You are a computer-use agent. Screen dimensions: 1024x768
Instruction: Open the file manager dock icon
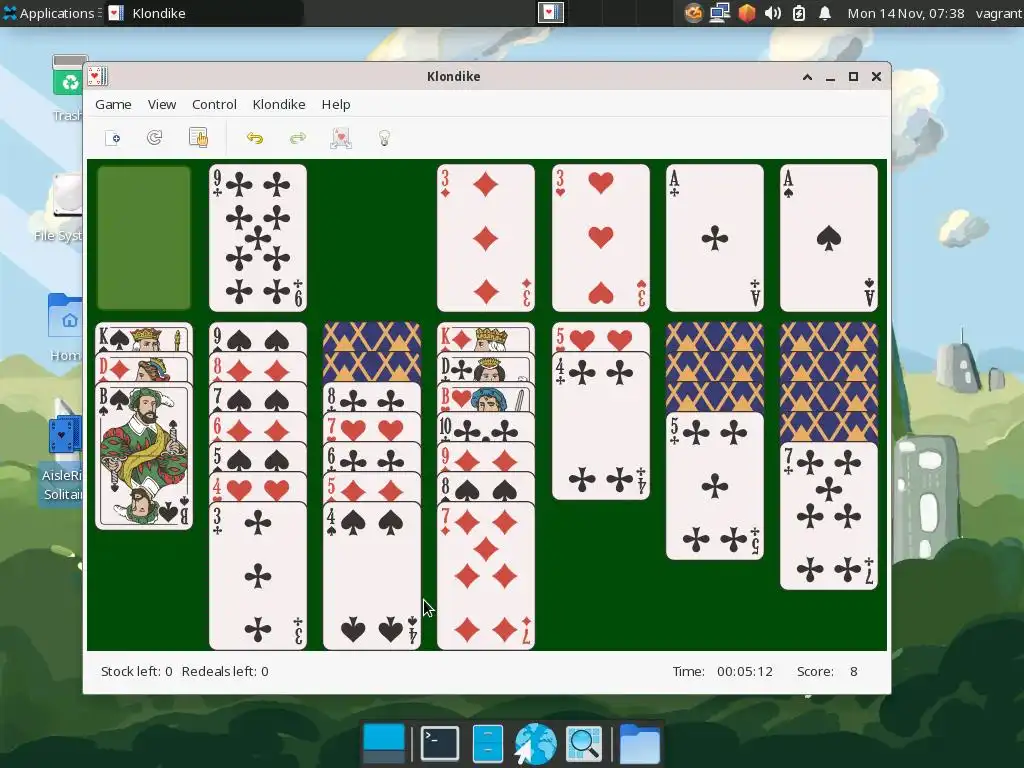tap(487, 743)
